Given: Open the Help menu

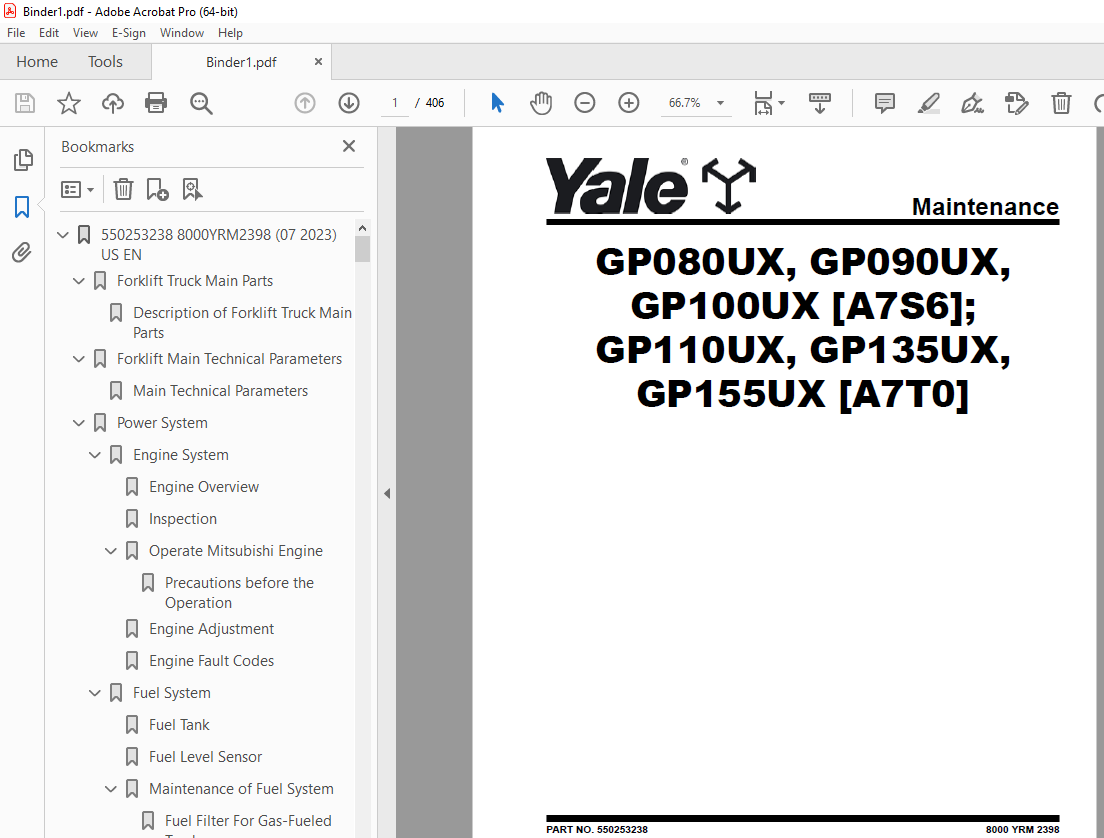Looking at the screenshot, I should pos(230,32).
